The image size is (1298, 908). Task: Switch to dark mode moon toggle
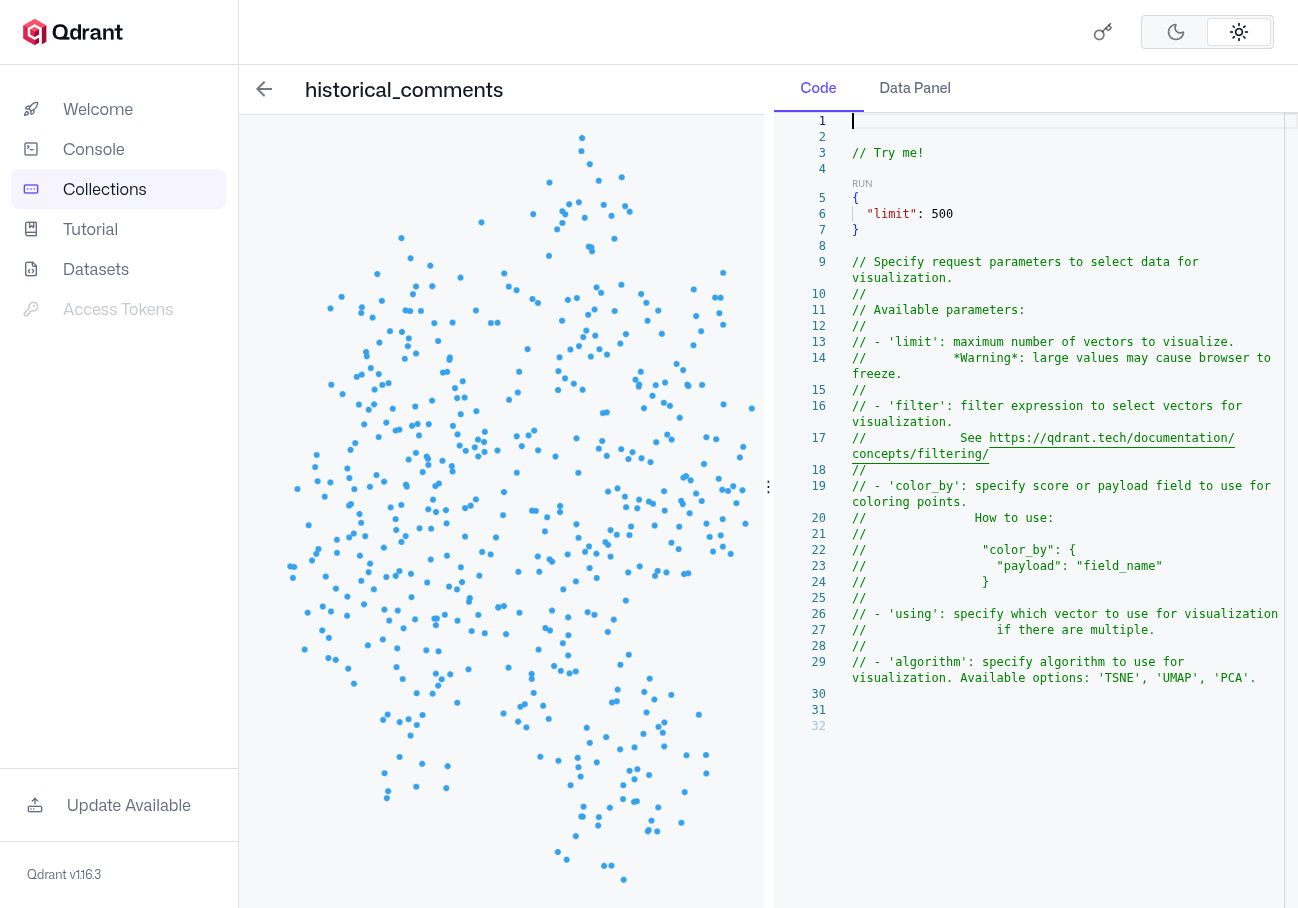1175,32
